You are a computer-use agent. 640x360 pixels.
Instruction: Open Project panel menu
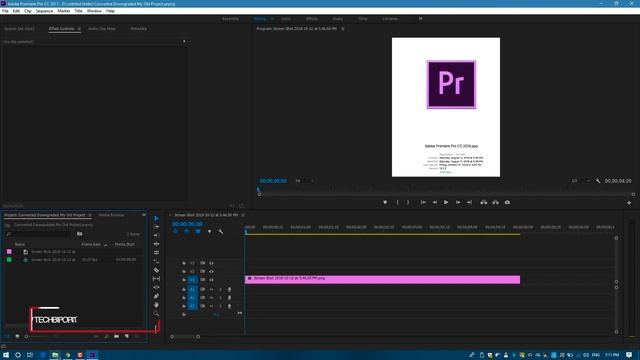tap(90, 215)
